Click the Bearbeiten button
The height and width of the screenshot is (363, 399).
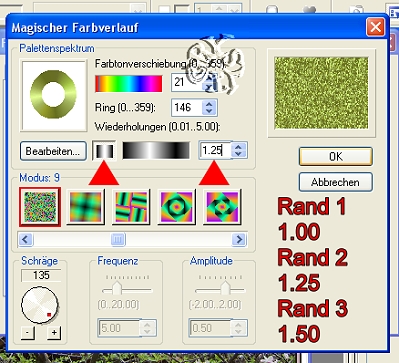(x=53, y=151)
